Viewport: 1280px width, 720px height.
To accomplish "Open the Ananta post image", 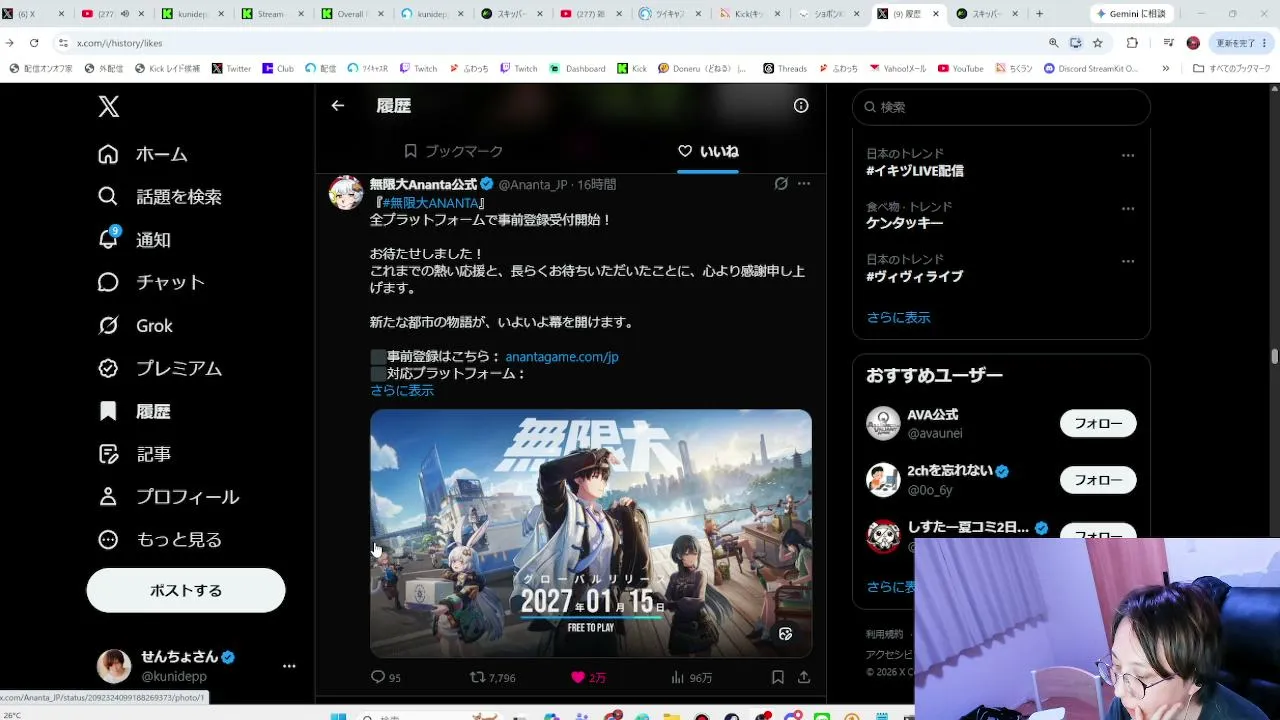I will (591, 533).
